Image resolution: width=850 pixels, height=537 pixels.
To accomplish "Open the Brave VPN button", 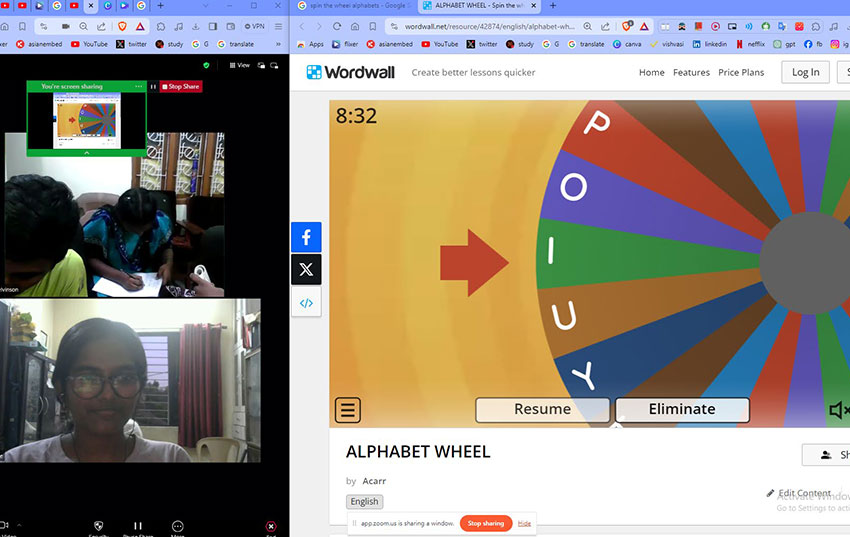I will point(254,26).
